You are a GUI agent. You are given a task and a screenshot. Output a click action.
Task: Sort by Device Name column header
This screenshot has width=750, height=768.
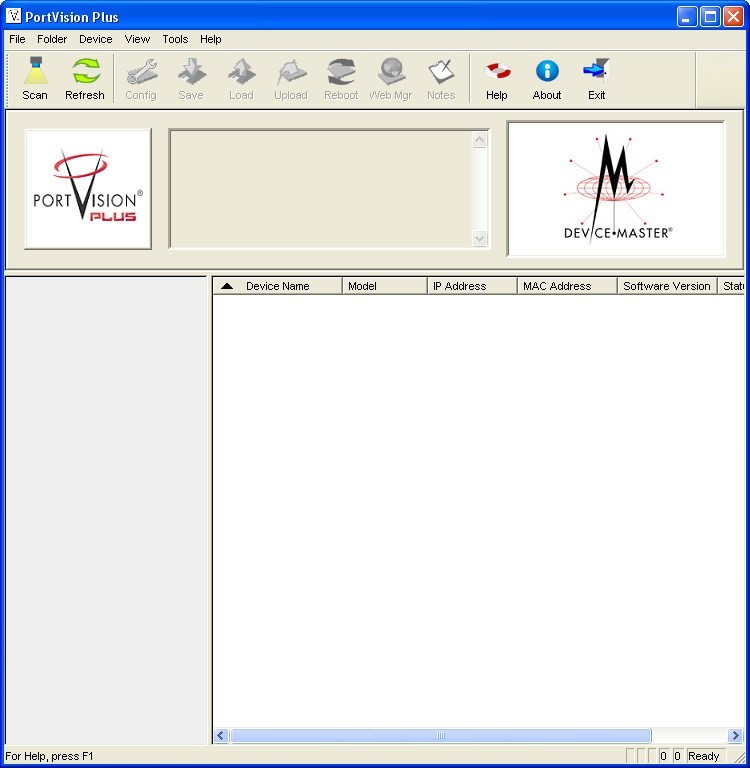pos(277,286)
